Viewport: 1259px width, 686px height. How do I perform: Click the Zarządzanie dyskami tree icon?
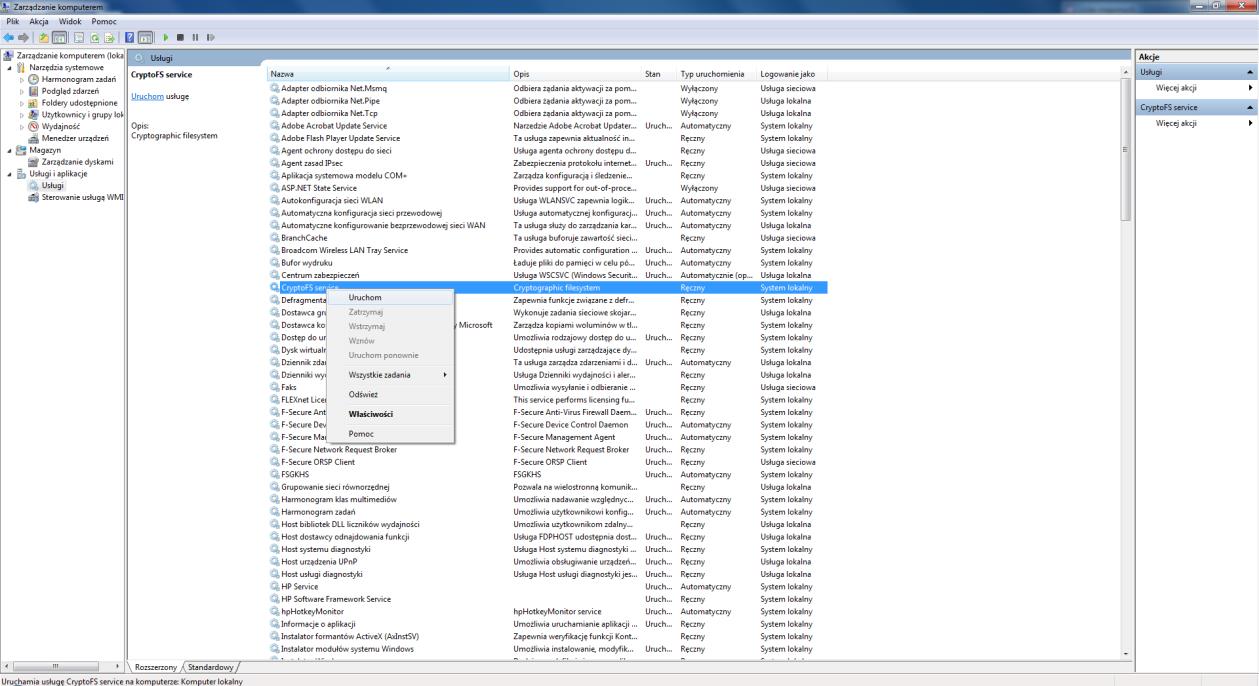[34, 161]
